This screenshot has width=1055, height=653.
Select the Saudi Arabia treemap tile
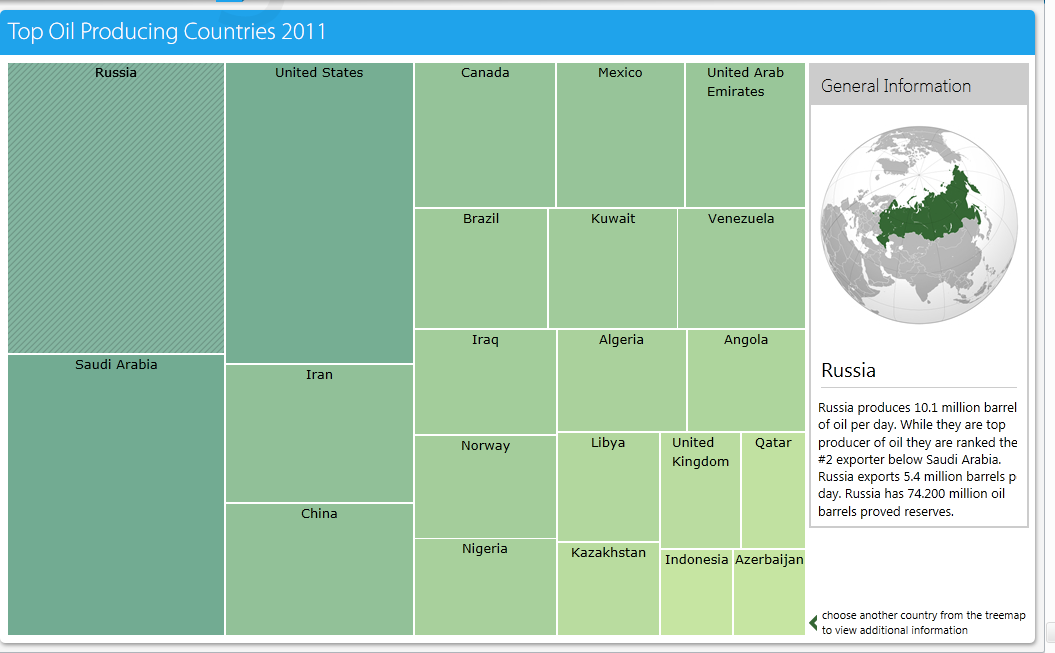[x=116, y=494]
